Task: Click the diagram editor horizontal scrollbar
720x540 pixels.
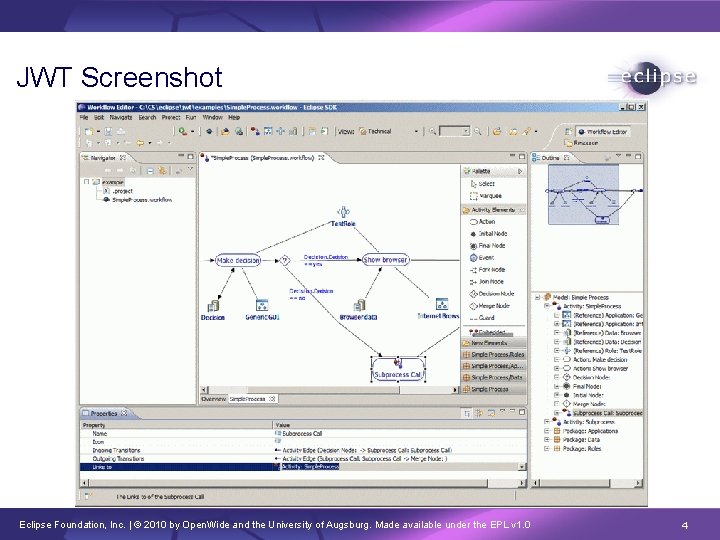Action: 328,390
